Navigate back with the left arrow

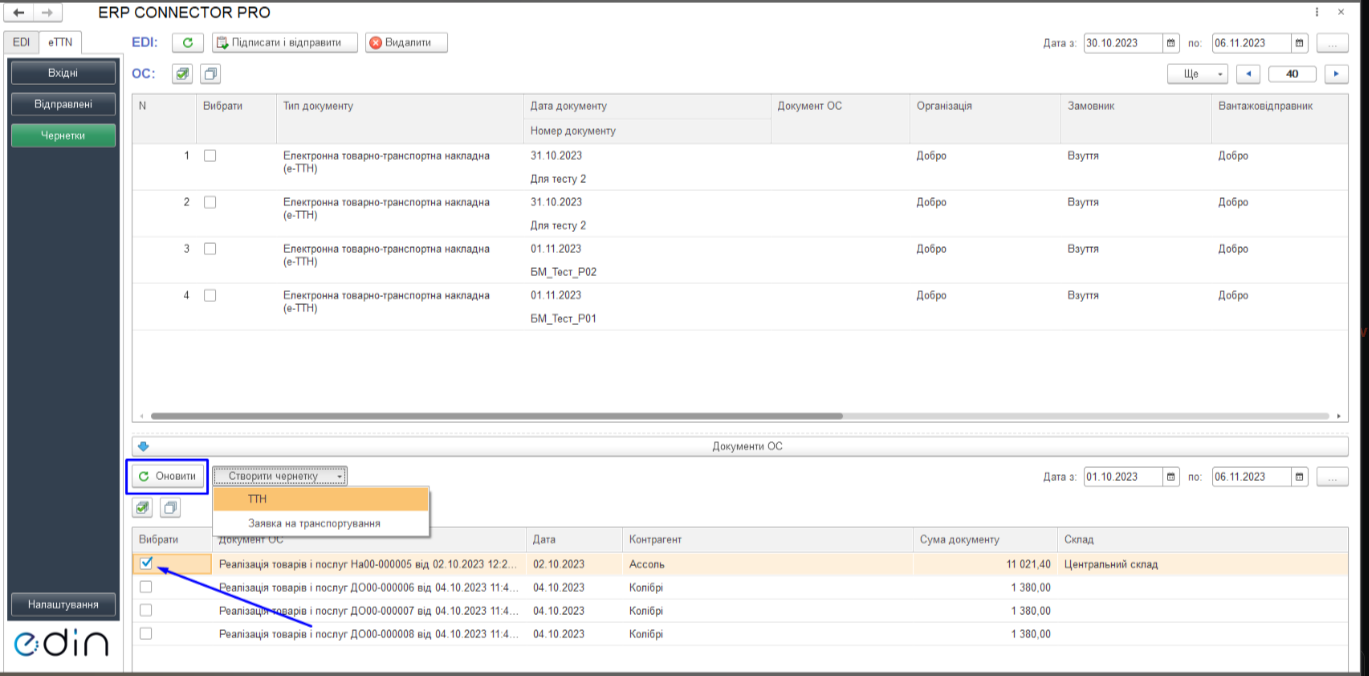(x=19, y=13)
